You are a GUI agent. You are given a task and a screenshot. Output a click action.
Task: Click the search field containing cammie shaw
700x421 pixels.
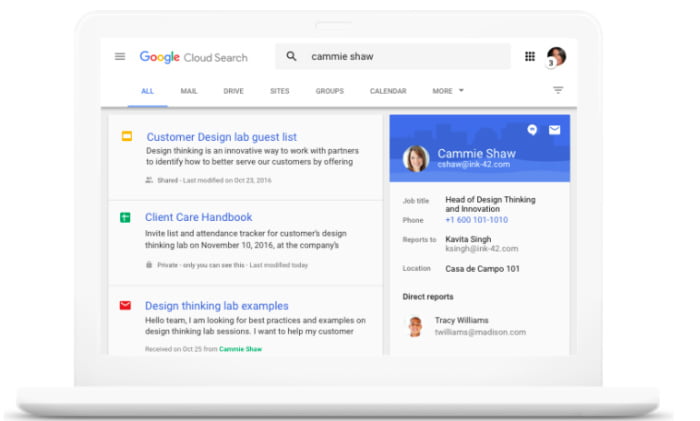393,56
